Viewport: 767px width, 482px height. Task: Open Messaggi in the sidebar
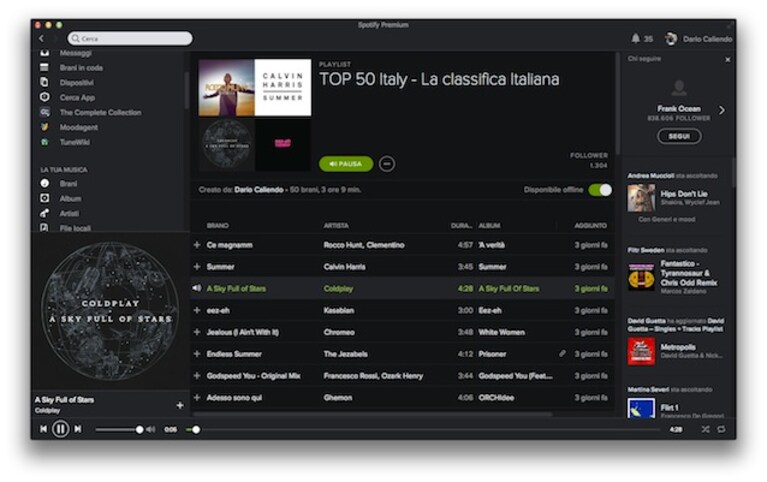pyautogui.click(x=75, y=53)
